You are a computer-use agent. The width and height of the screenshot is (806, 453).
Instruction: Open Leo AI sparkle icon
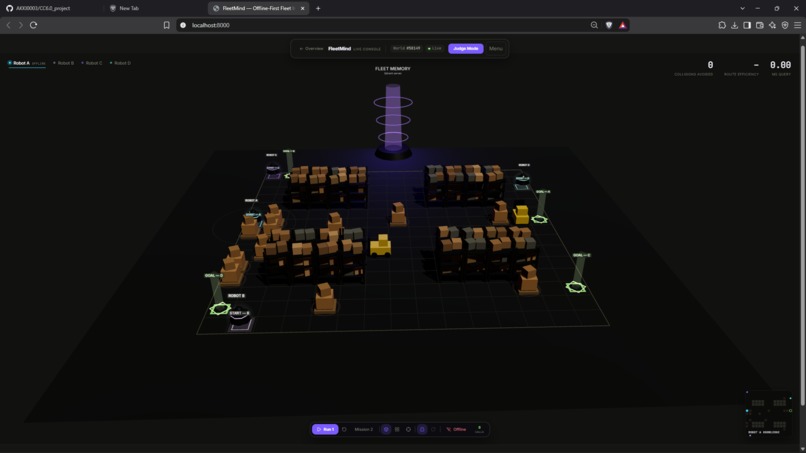(772, 25)
